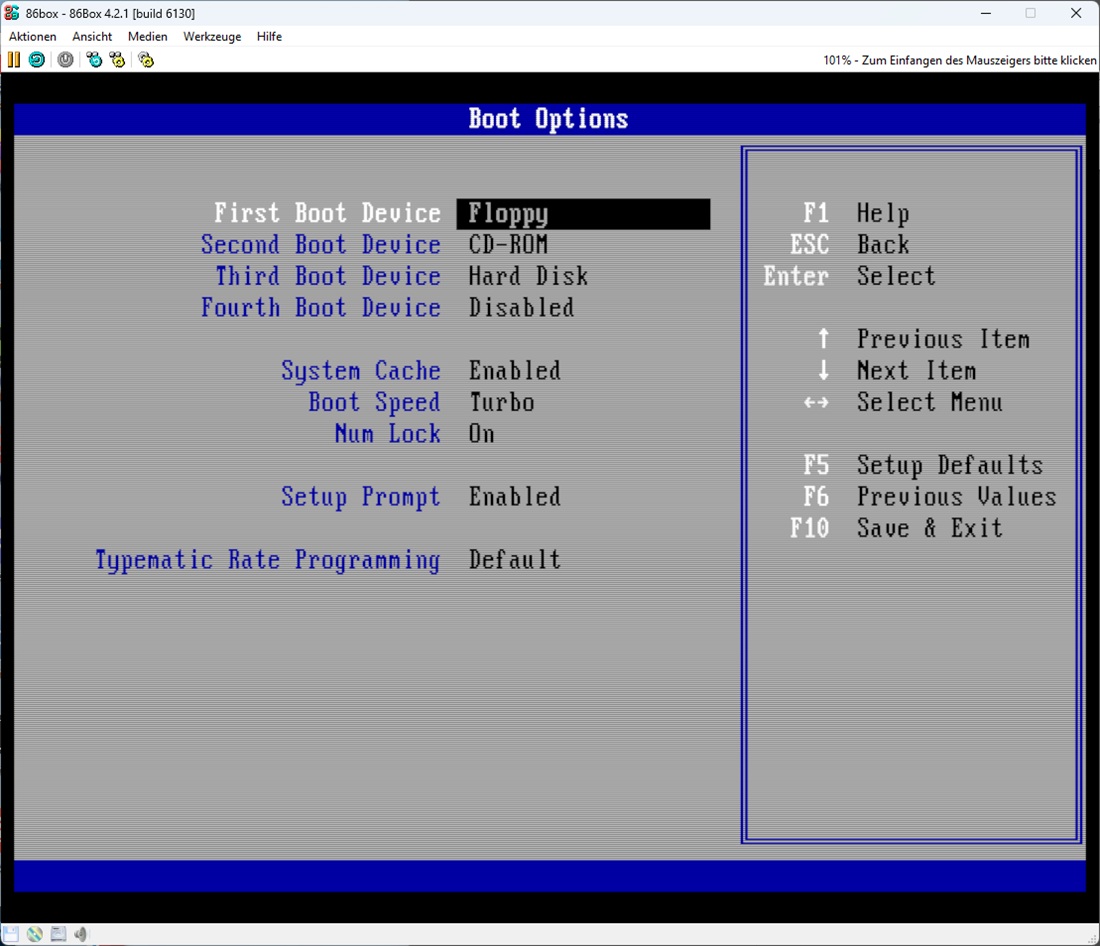Select the Boot Speed Turbo value
The height and width of the screenshot is (946, 1100).
[501, 403]
